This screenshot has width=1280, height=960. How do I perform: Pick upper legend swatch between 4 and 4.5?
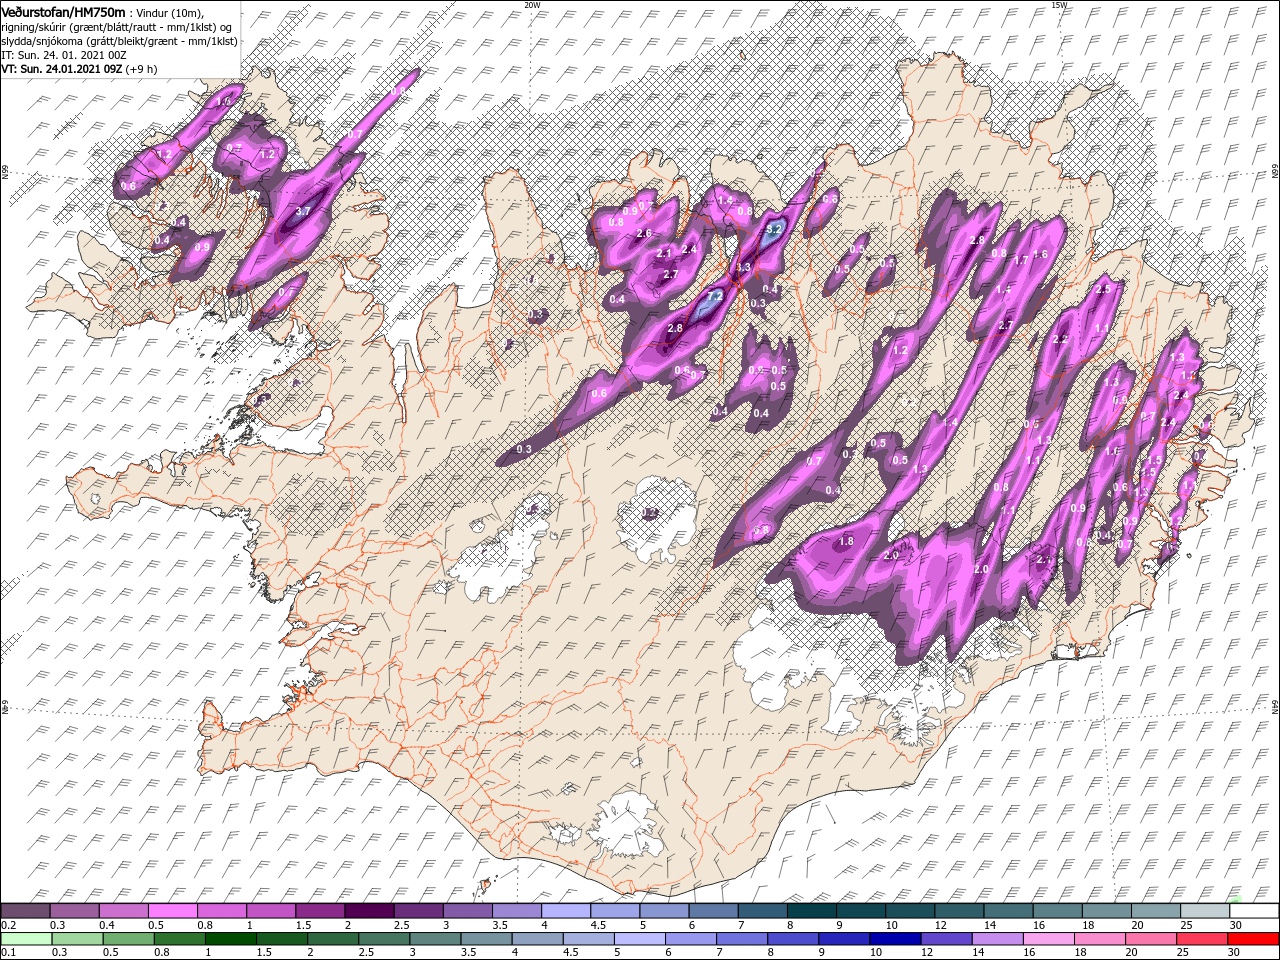(x=566, y=911)
